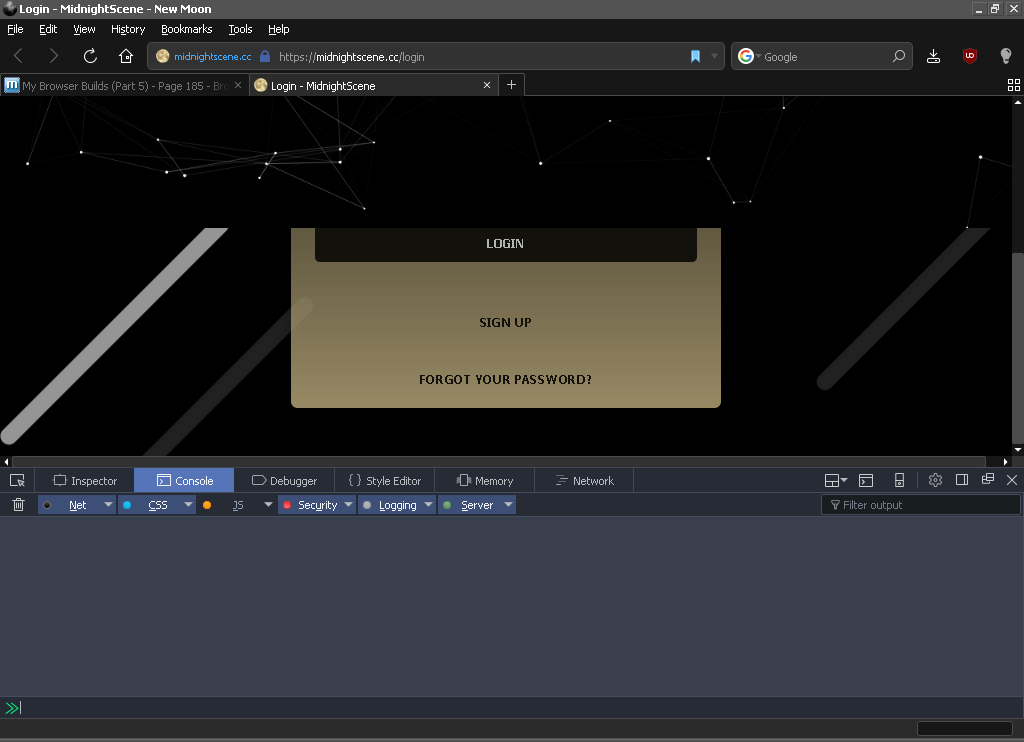Open the History menu
The height and width of the screenshot is (742, 1024).
coord(128,29)
